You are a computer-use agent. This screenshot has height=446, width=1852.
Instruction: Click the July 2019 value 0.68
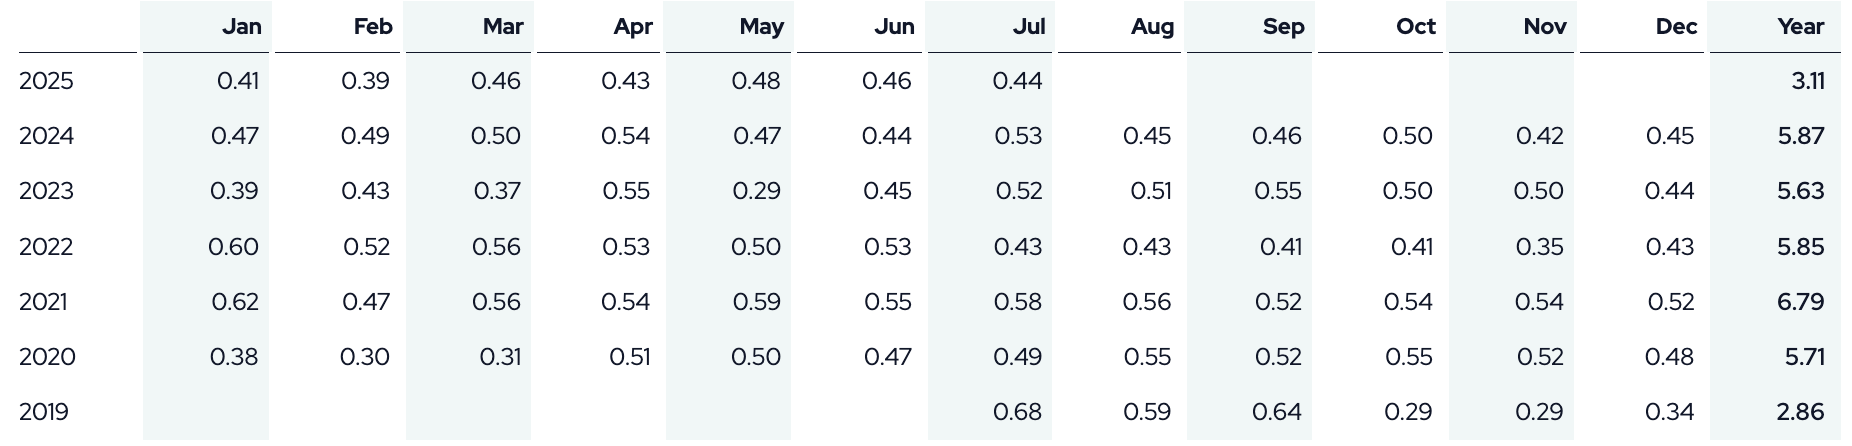click(1018, 412)
